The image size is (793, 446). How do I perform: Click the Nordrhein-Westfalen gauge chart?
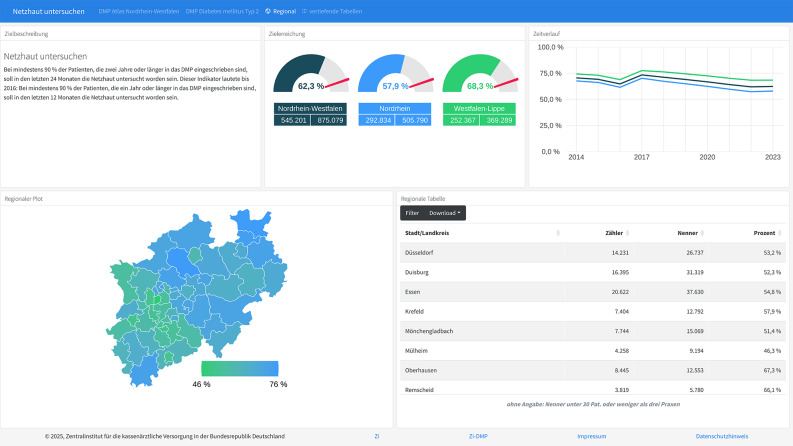pos(311,73)
